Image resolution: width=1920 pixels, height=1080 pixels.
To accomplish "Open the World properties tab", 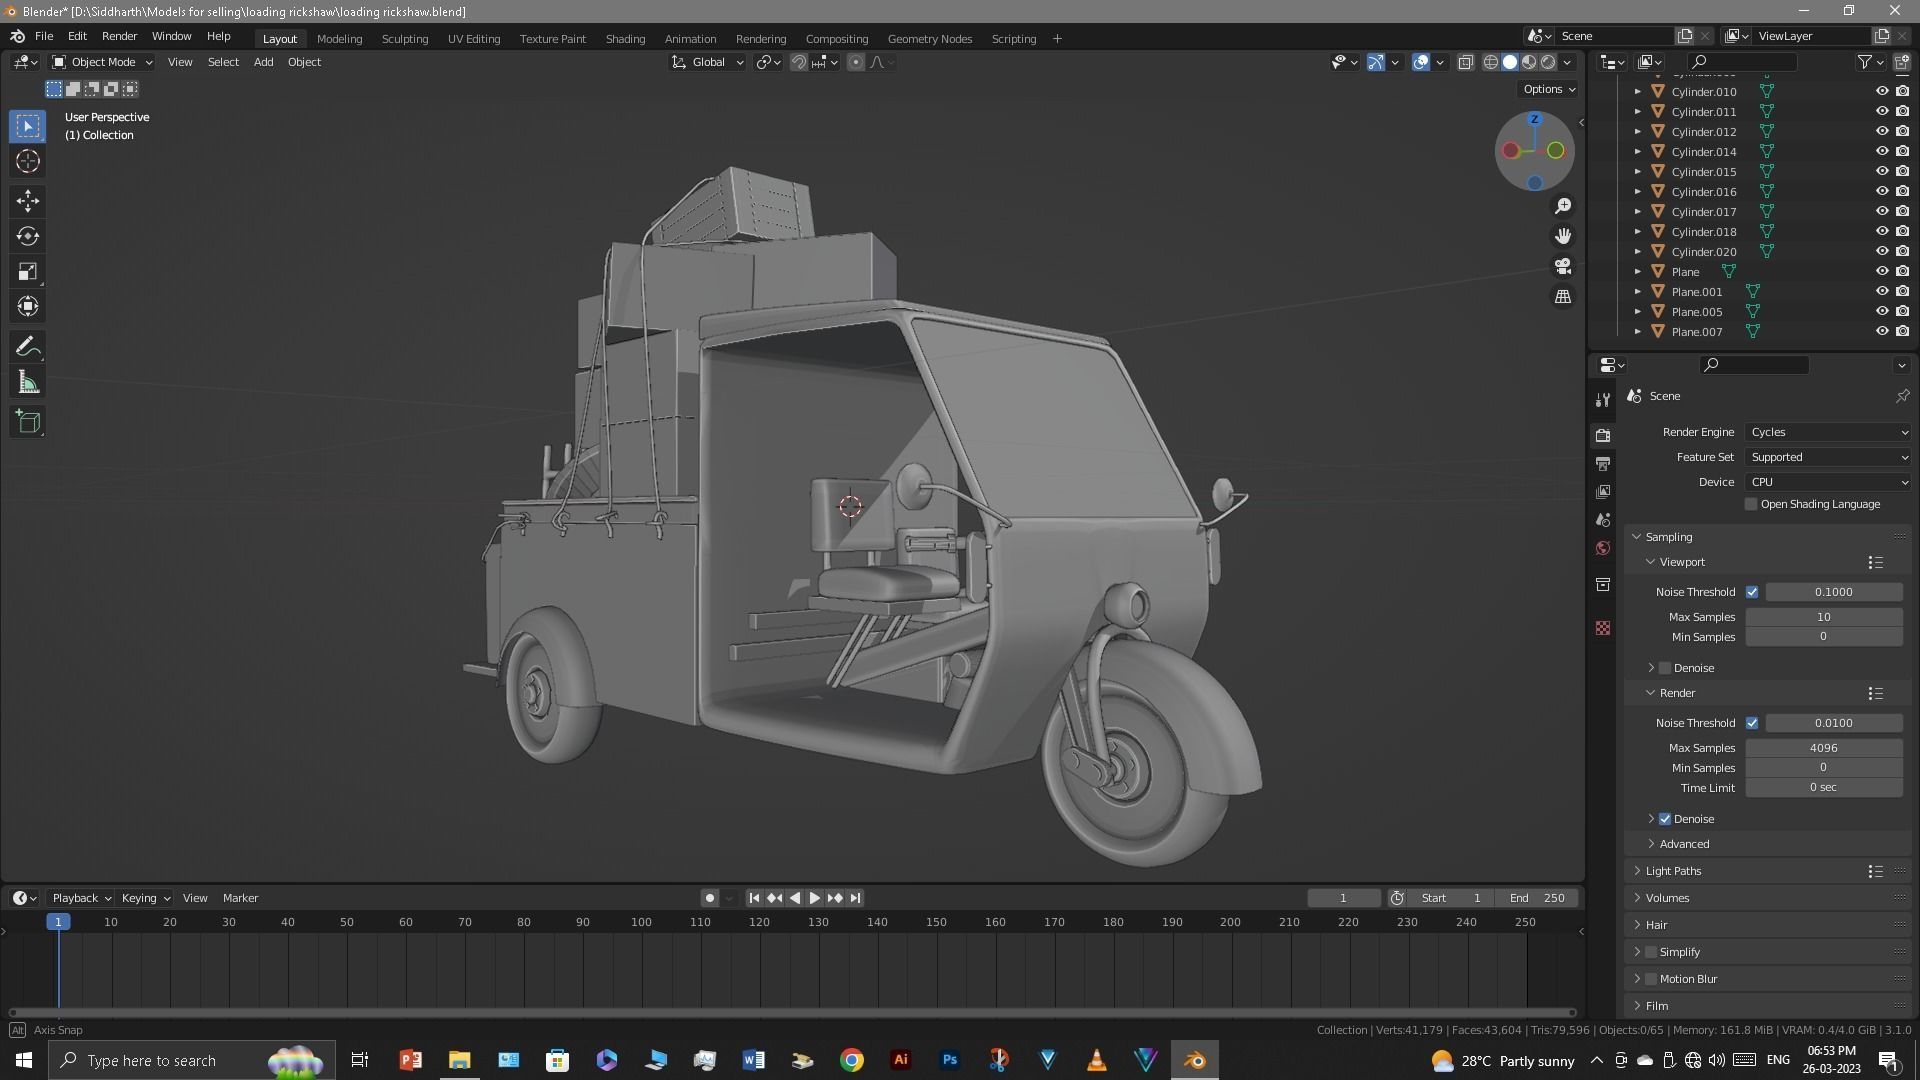I will [x=1603, y=548].
